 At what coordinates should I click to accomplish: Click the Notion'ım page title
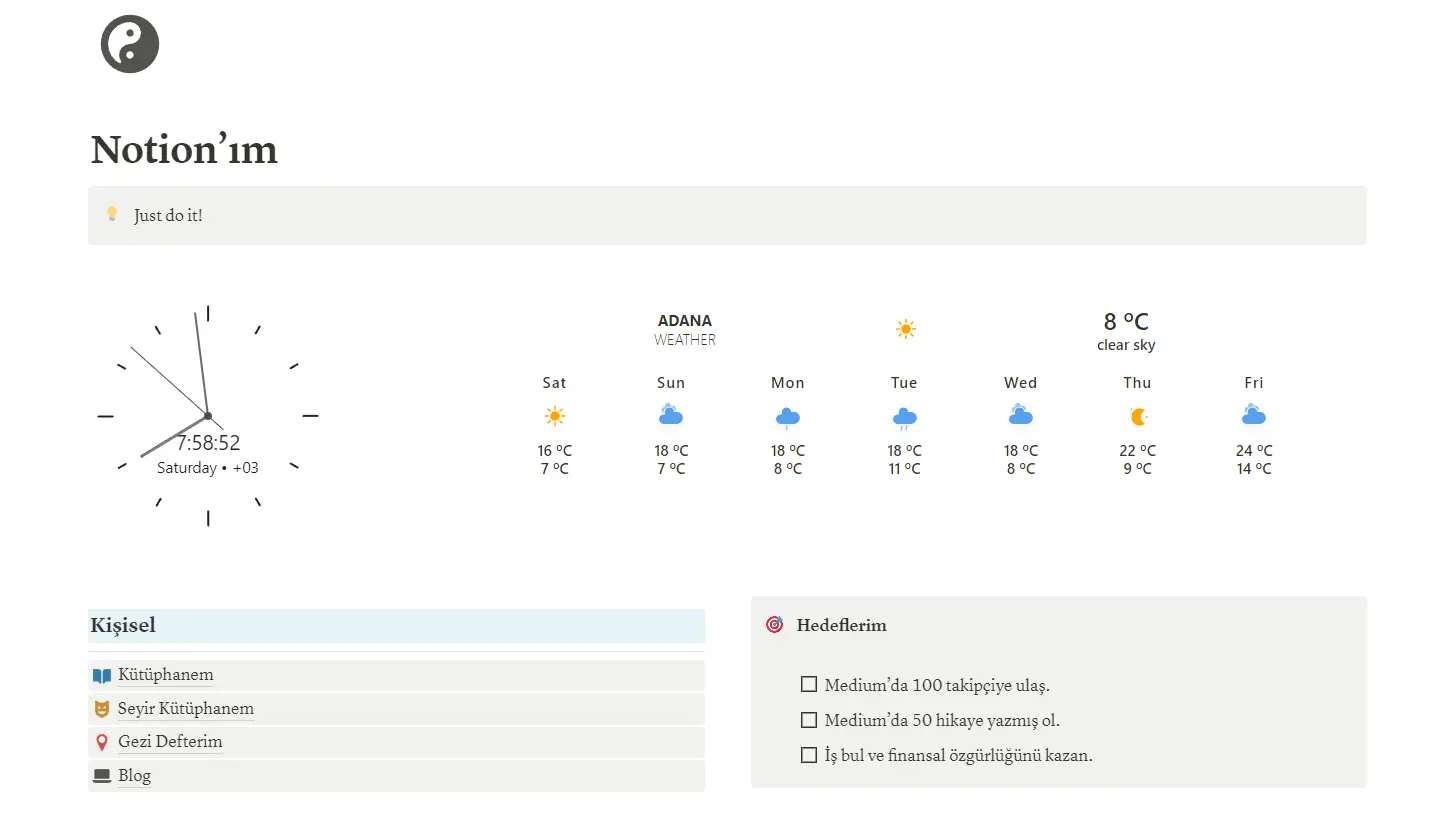pos(184,150)
